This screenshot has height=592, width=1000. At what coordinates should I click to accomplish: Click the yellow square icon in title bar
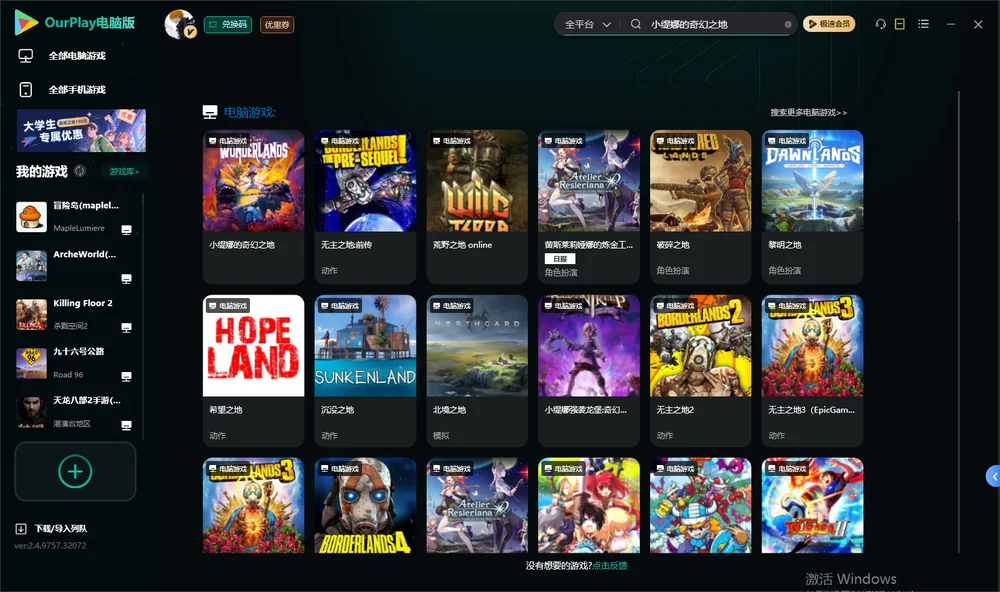900,24
